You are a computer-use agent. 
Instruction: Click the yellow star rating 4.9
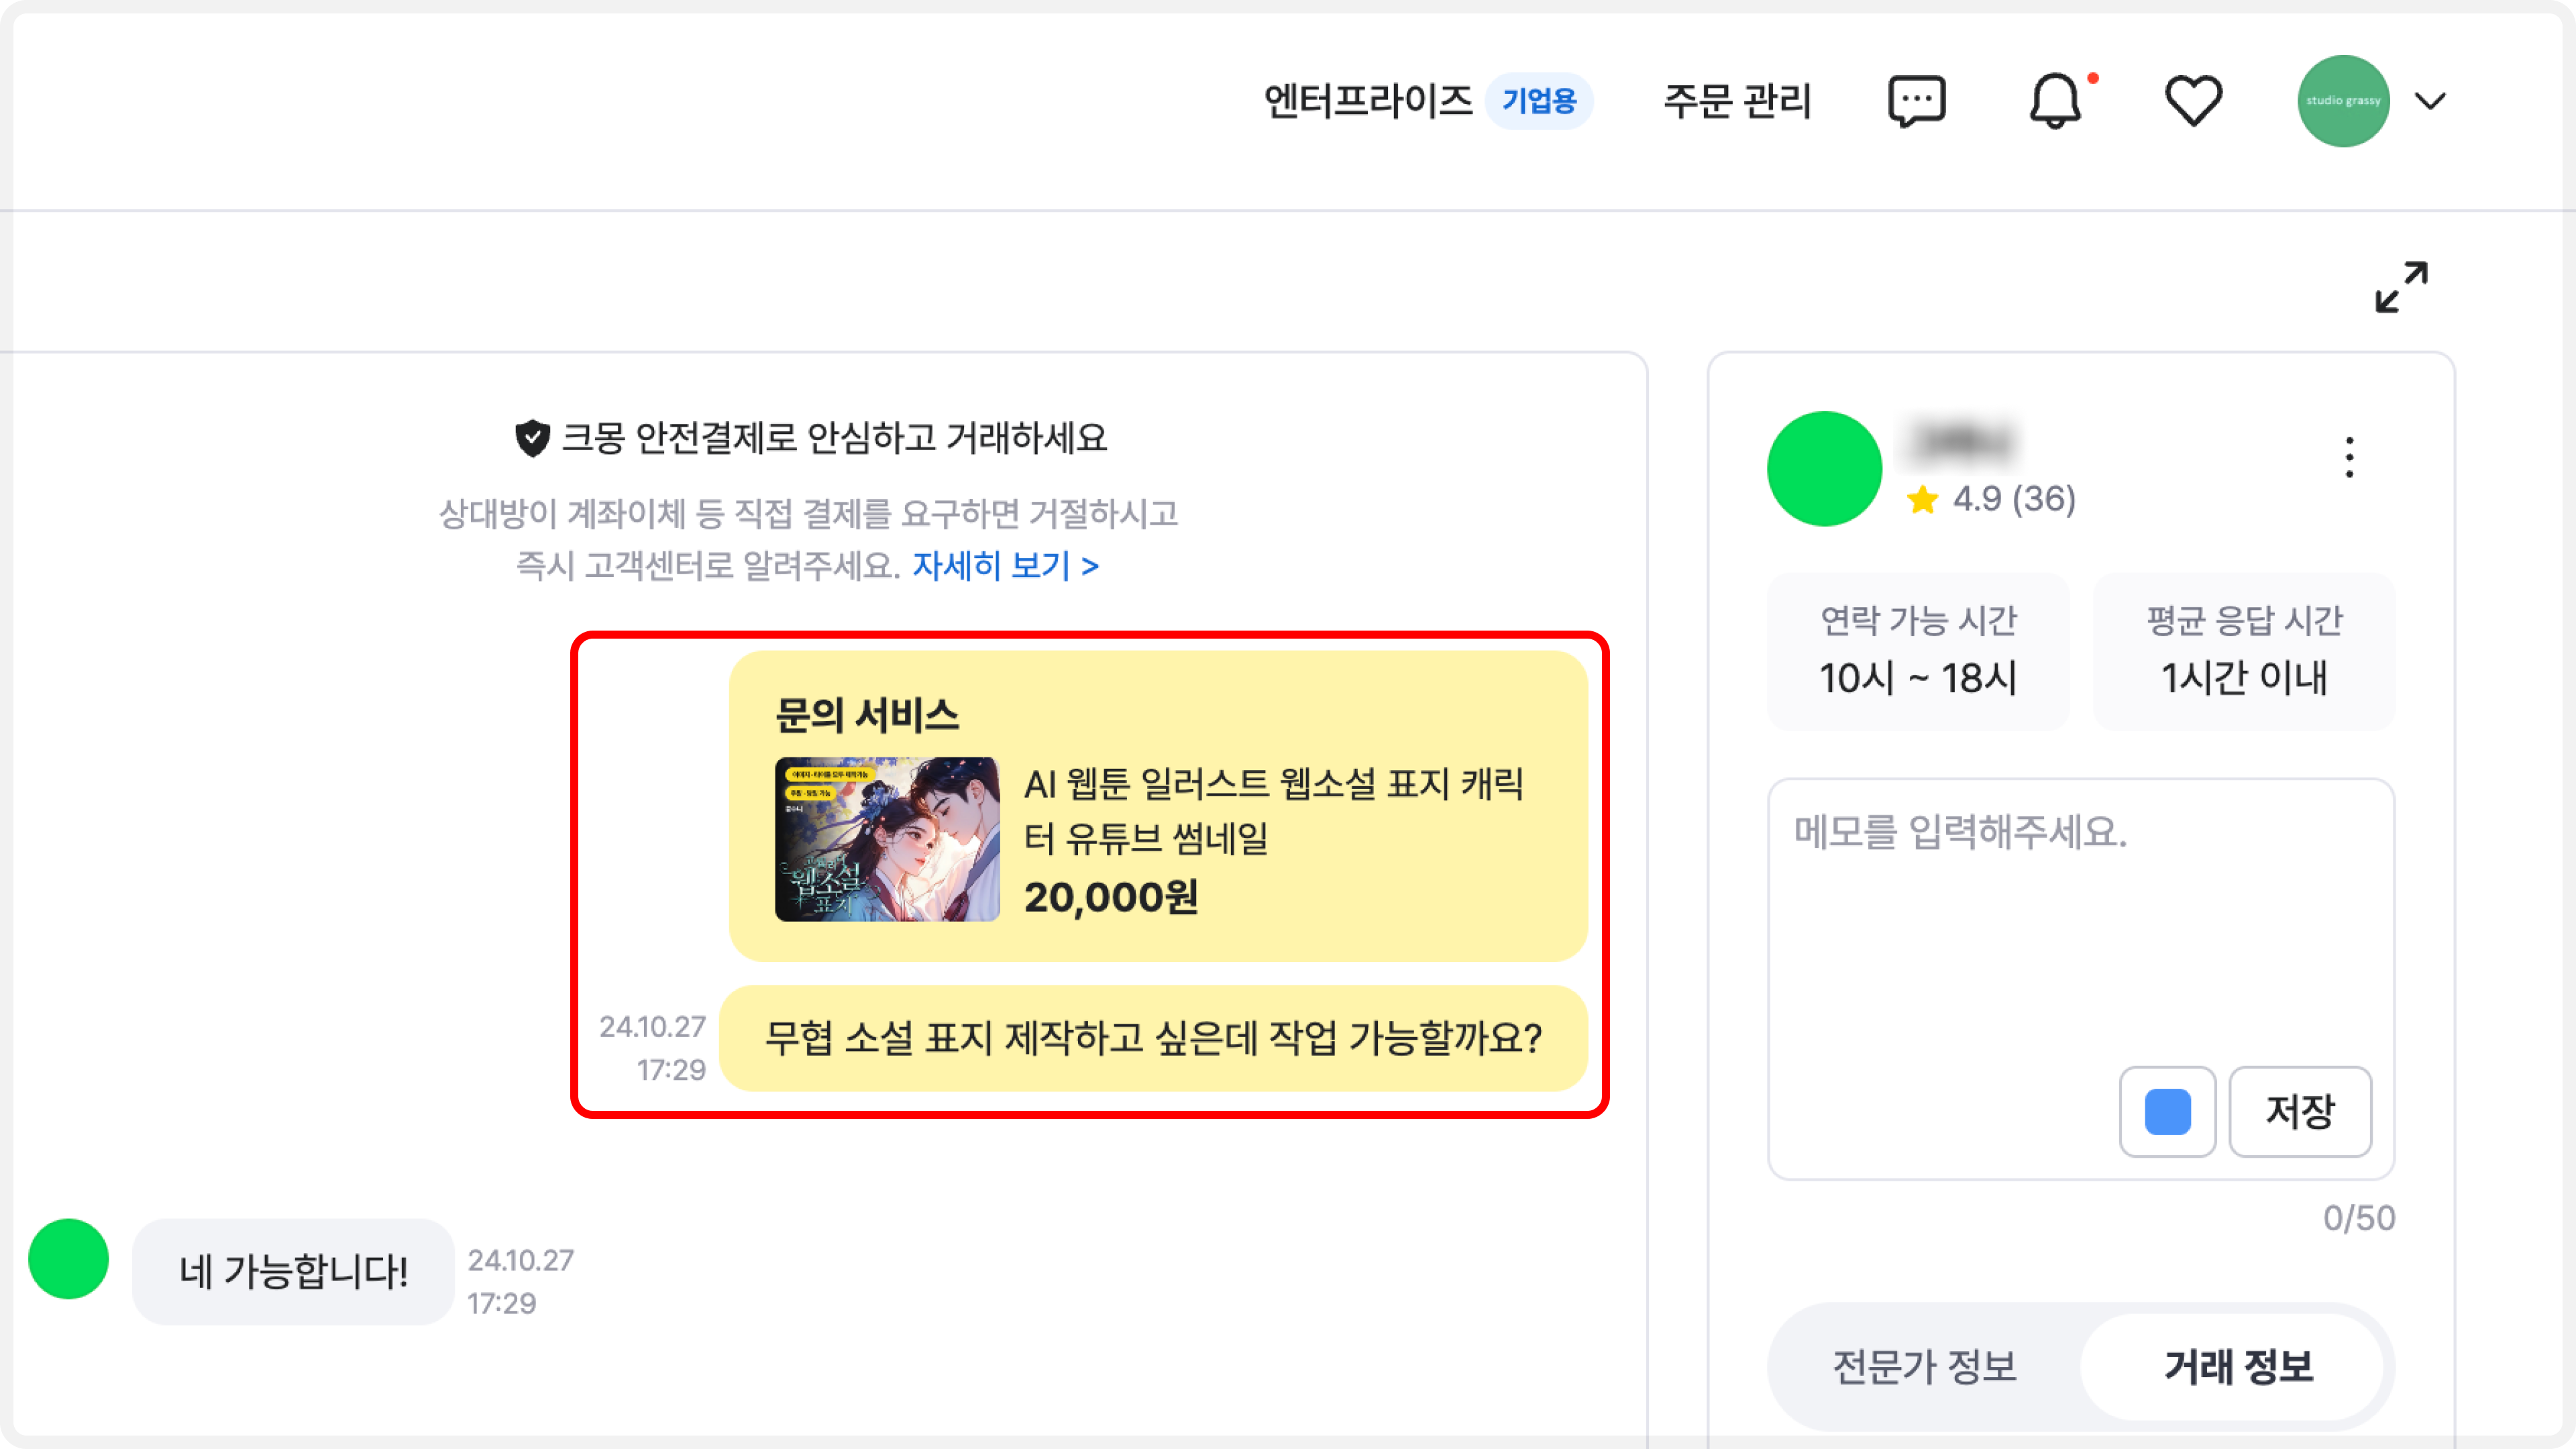coord(1991,498)
